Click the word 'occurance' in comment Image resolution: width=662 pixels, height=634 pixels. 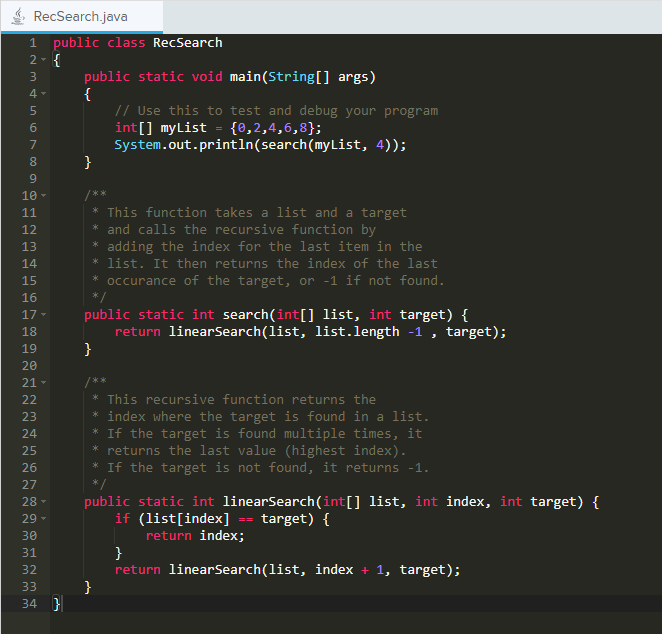(x=141, y=281)
